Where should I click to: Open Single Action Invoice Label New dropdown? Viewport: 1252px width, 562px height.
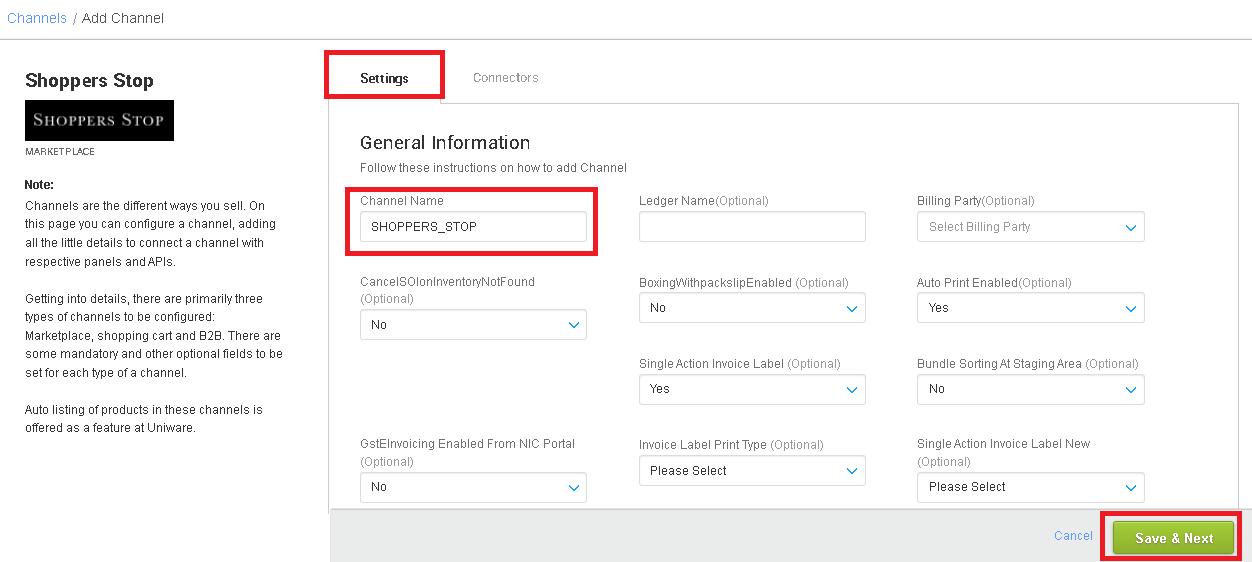[x=1030, y=487]
